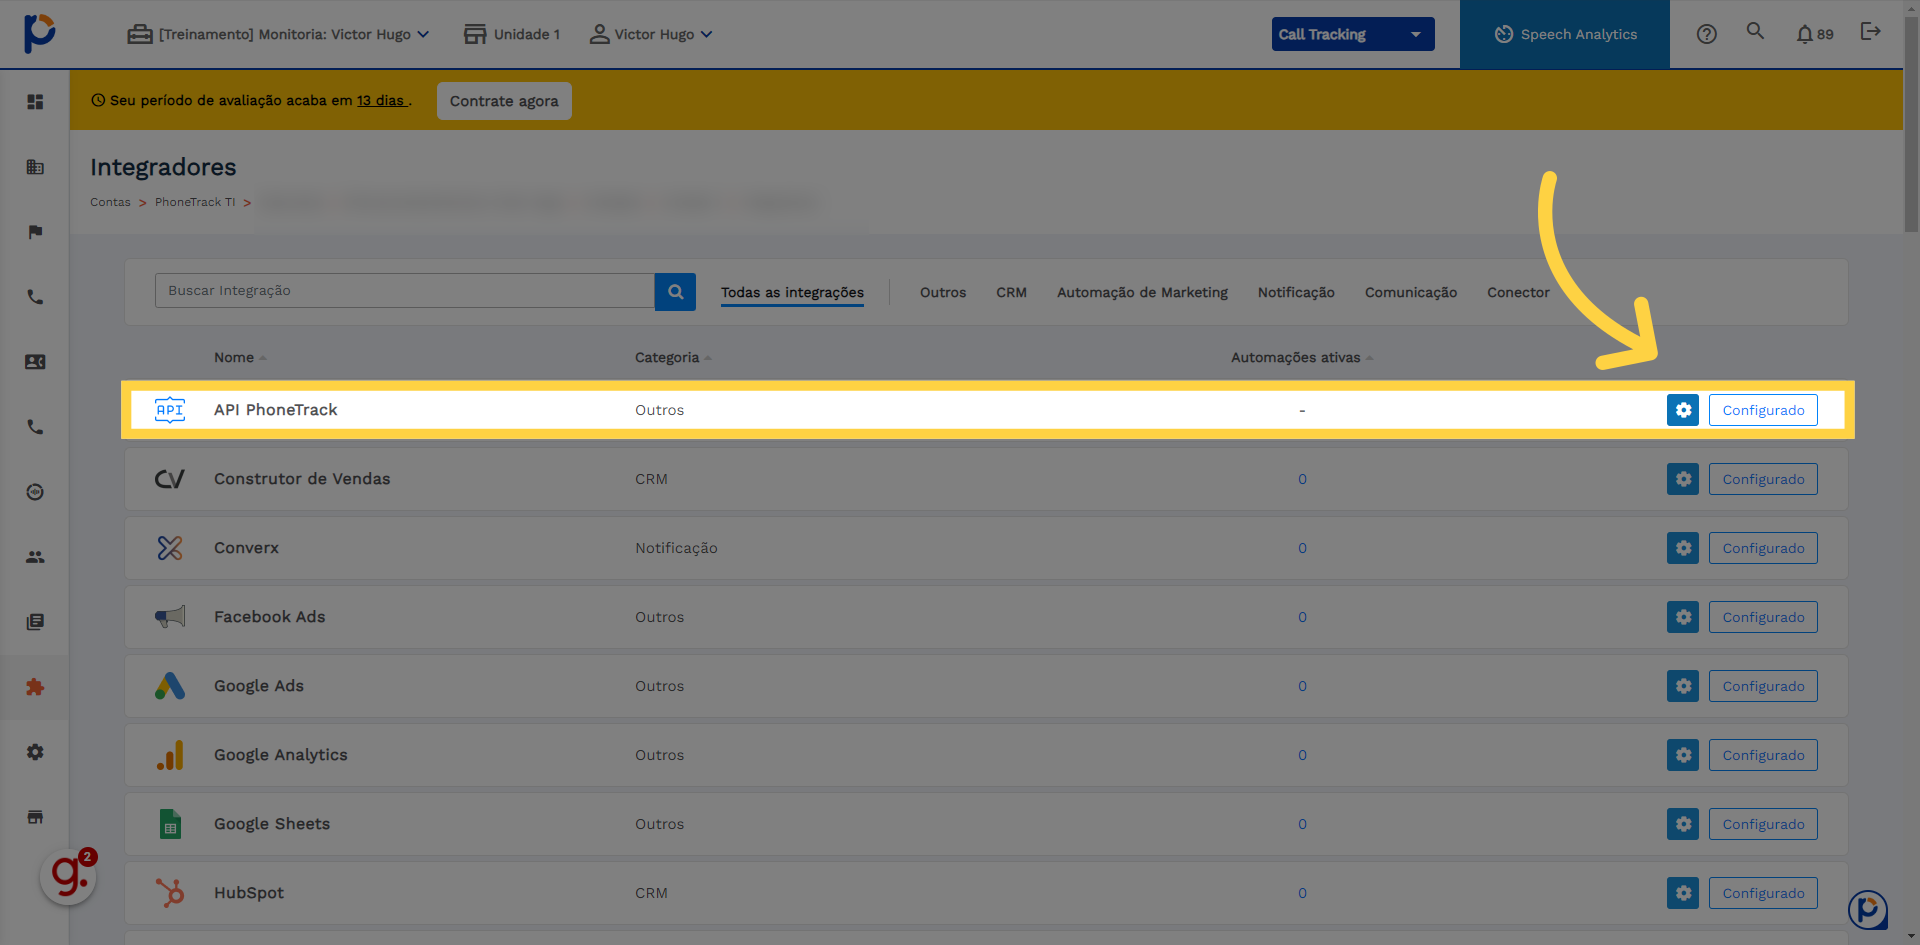The width and height of the screenshot is (1920, 945).
Task: Open the dashboard grid icon in sidebar
Action: (x=35, y=102)
